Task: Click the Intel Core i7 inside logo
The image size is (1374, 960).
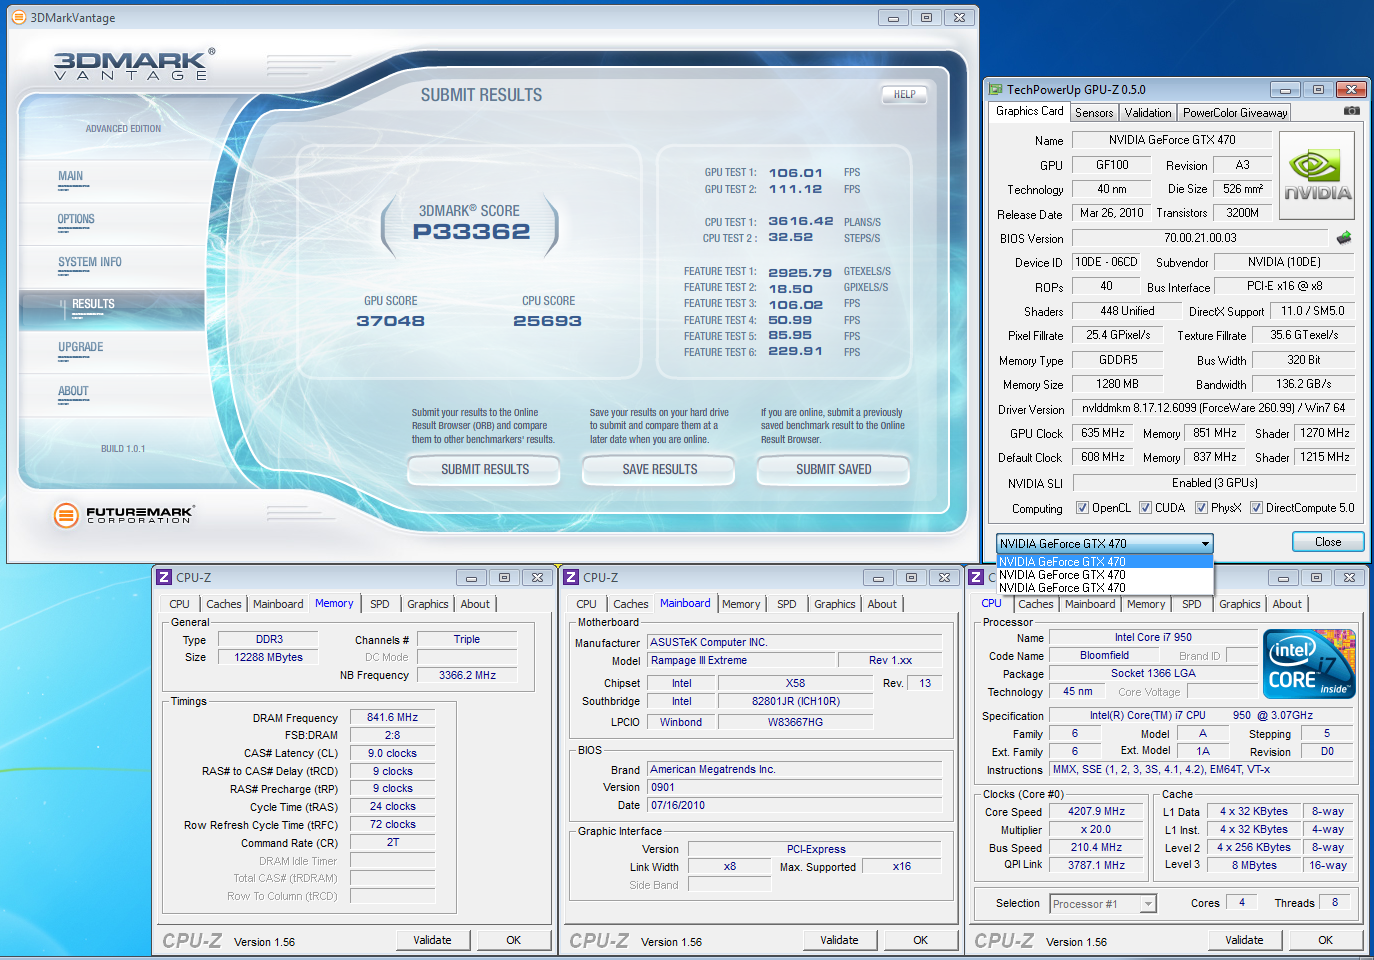Action: click(x=1309, y=664)
